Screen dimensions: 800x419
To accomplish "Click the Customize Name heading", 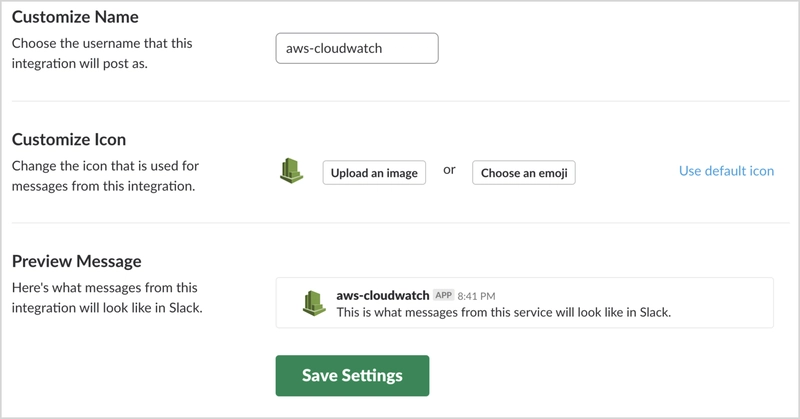I will 75,17.
